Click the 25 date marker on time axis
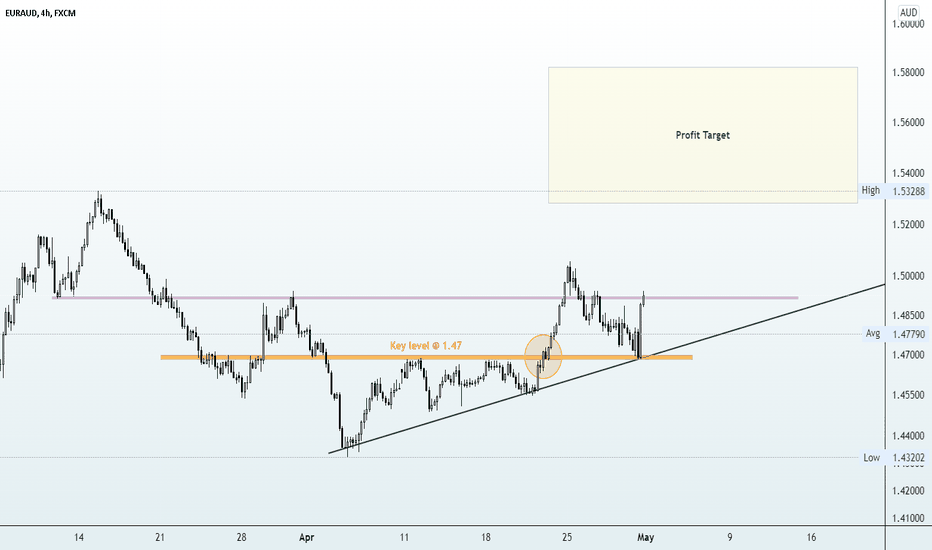Viewport: 932px width, 550px height. (567, 538)
